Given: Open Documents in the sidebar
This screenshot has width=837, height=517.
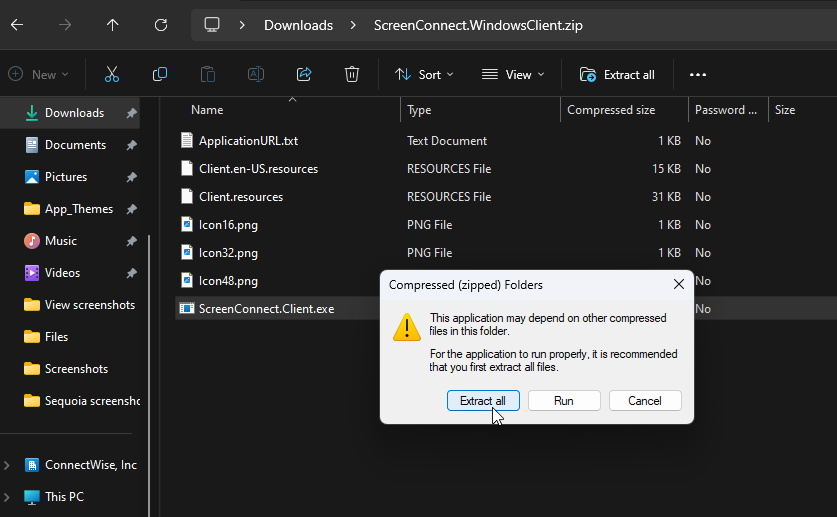Looking at the screenshot, I should coord(75,145).
